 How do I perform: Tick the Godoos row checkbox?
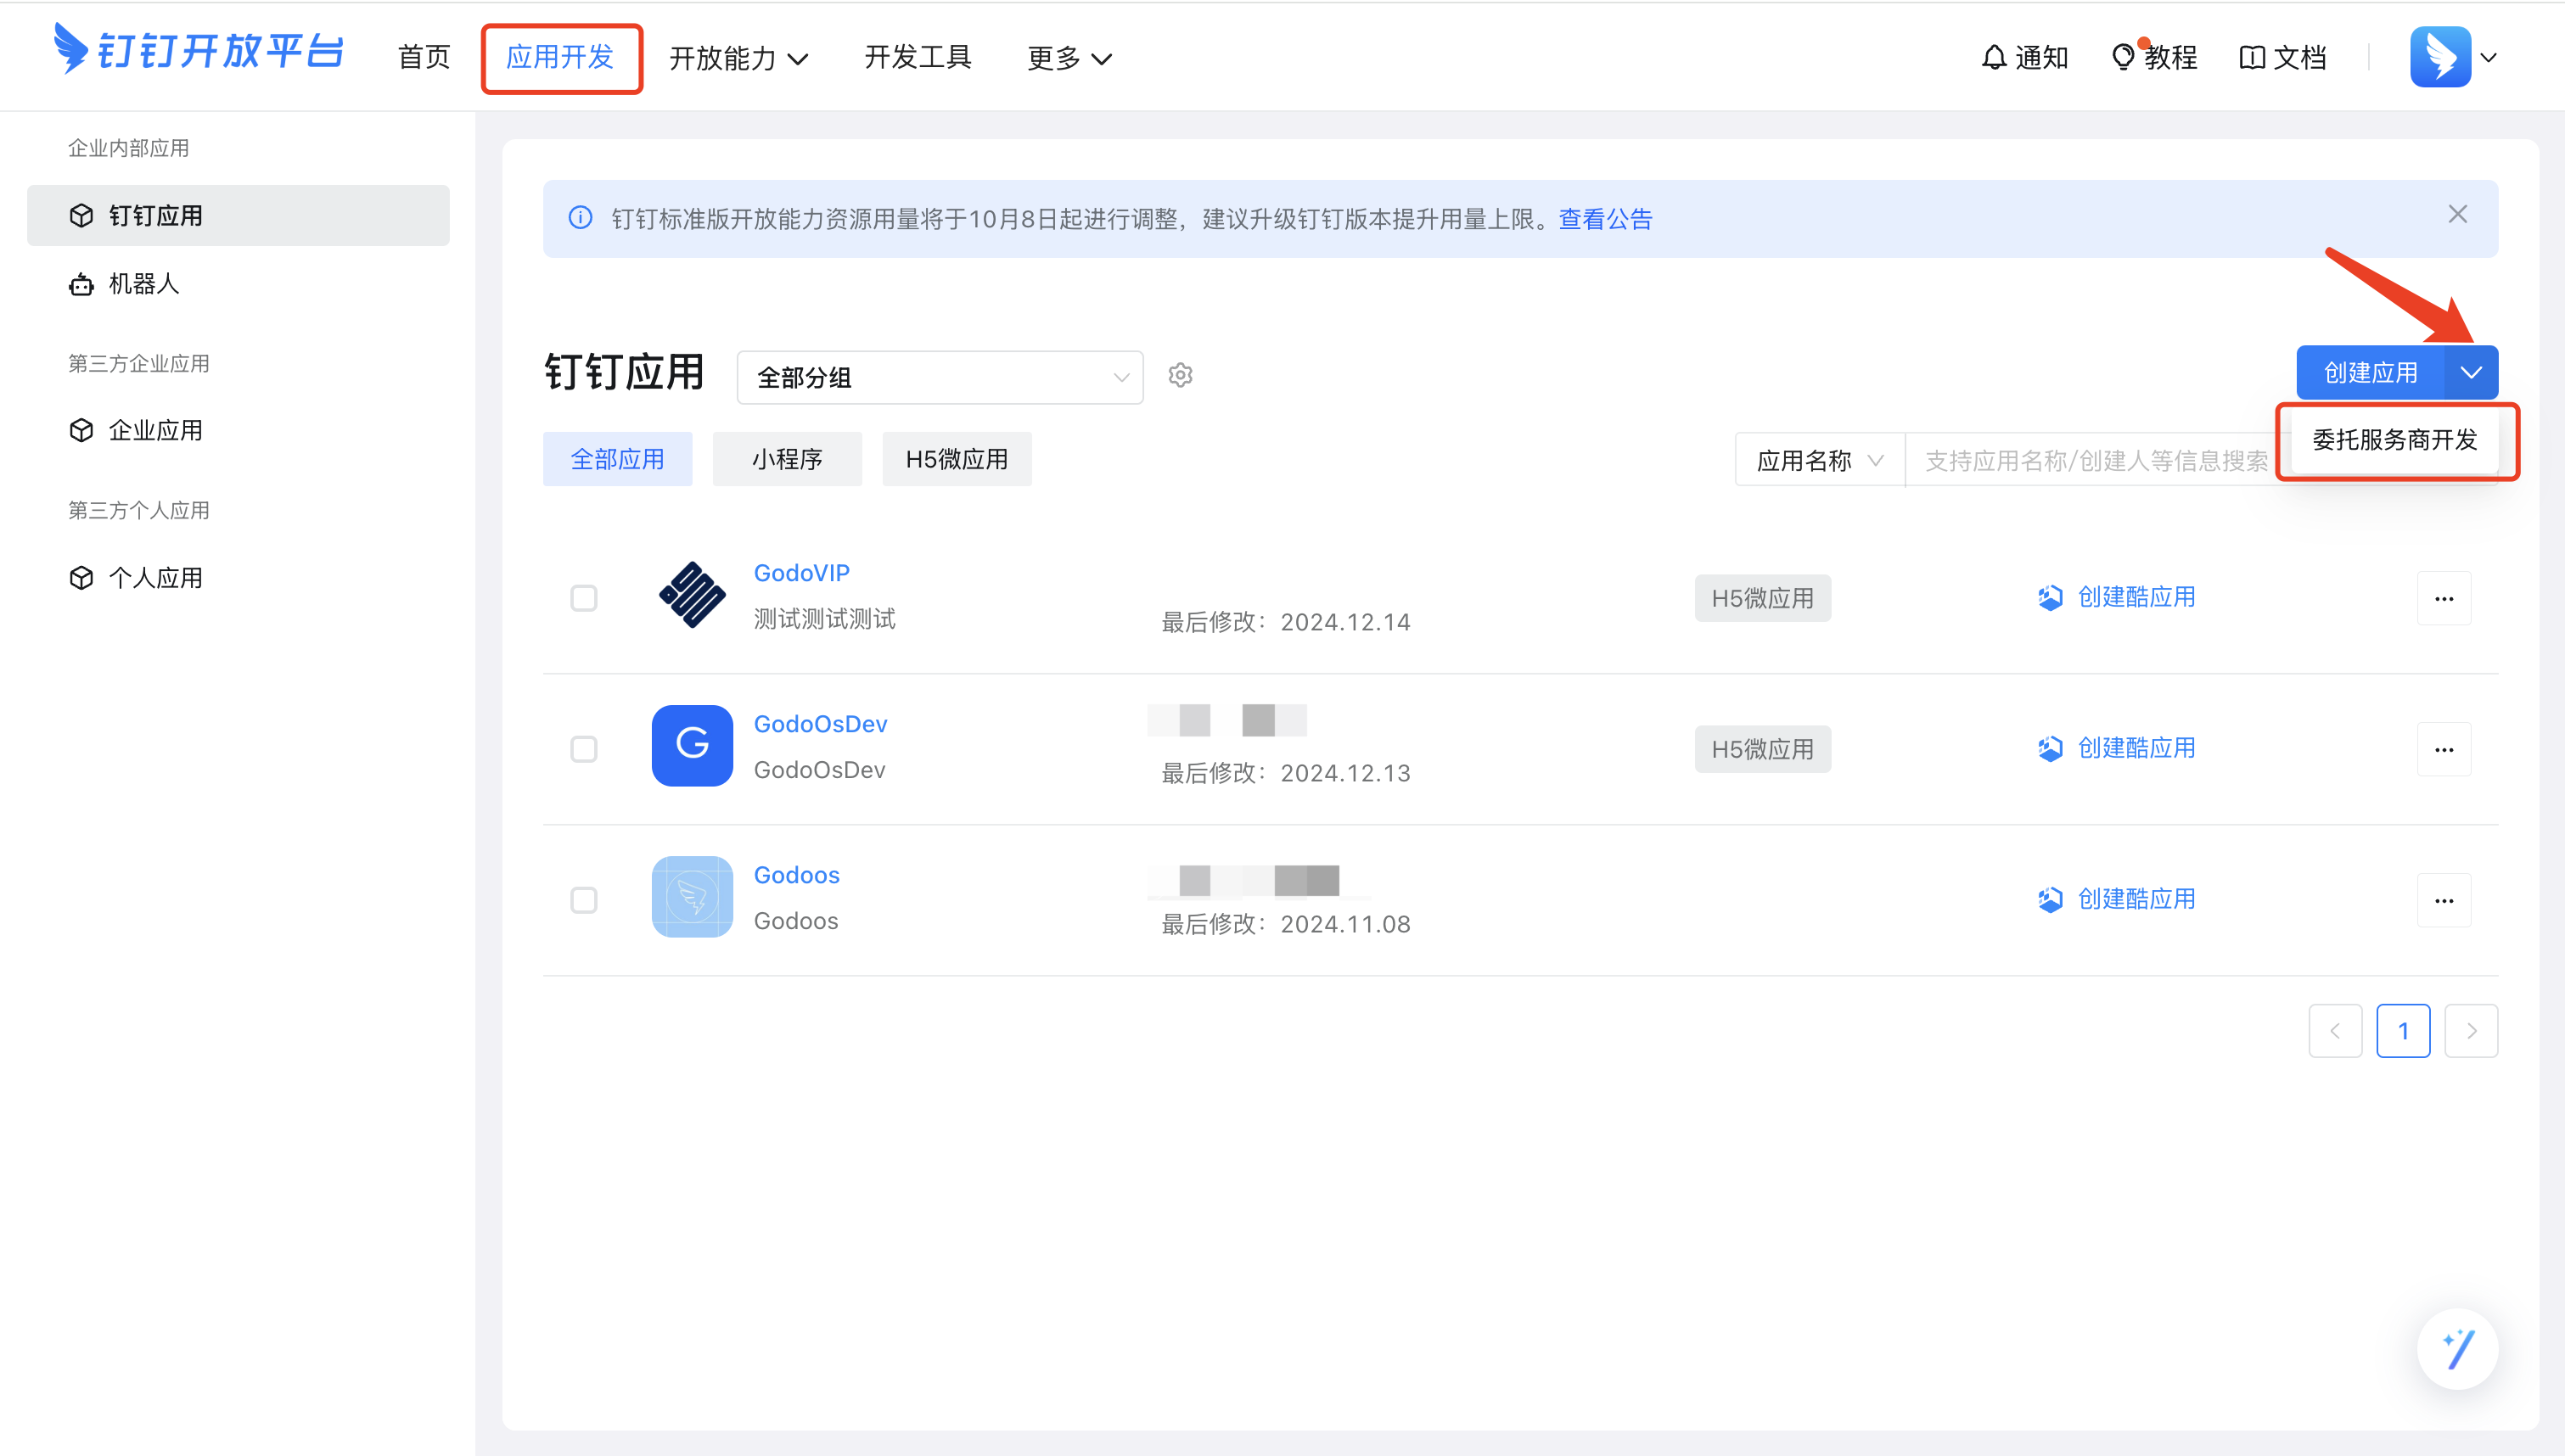584,900
